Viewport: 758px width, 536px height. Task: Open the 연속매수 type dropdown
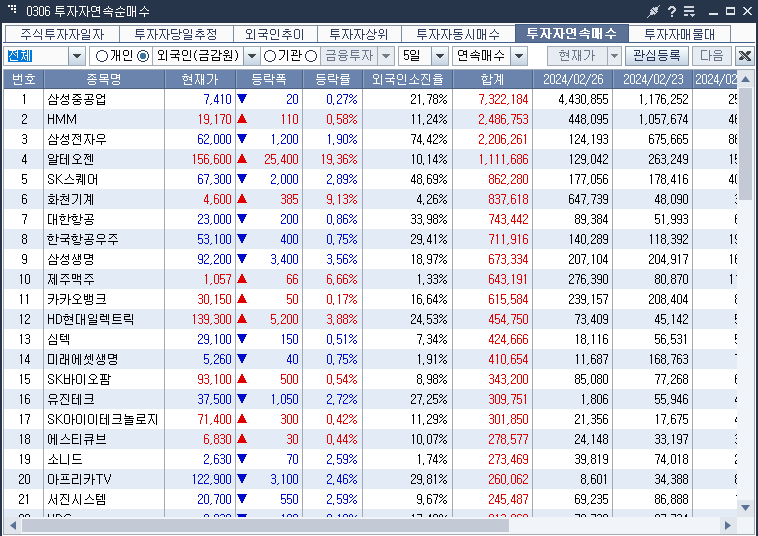tap(519, 56)
